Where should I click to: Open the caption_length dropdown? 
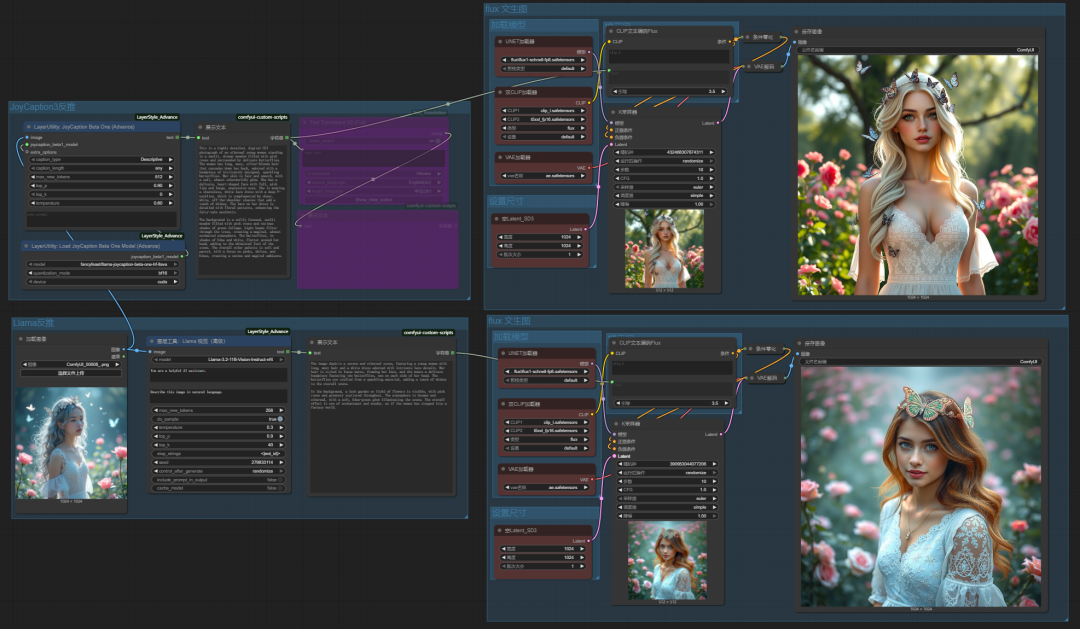click(x=101, y=168)
